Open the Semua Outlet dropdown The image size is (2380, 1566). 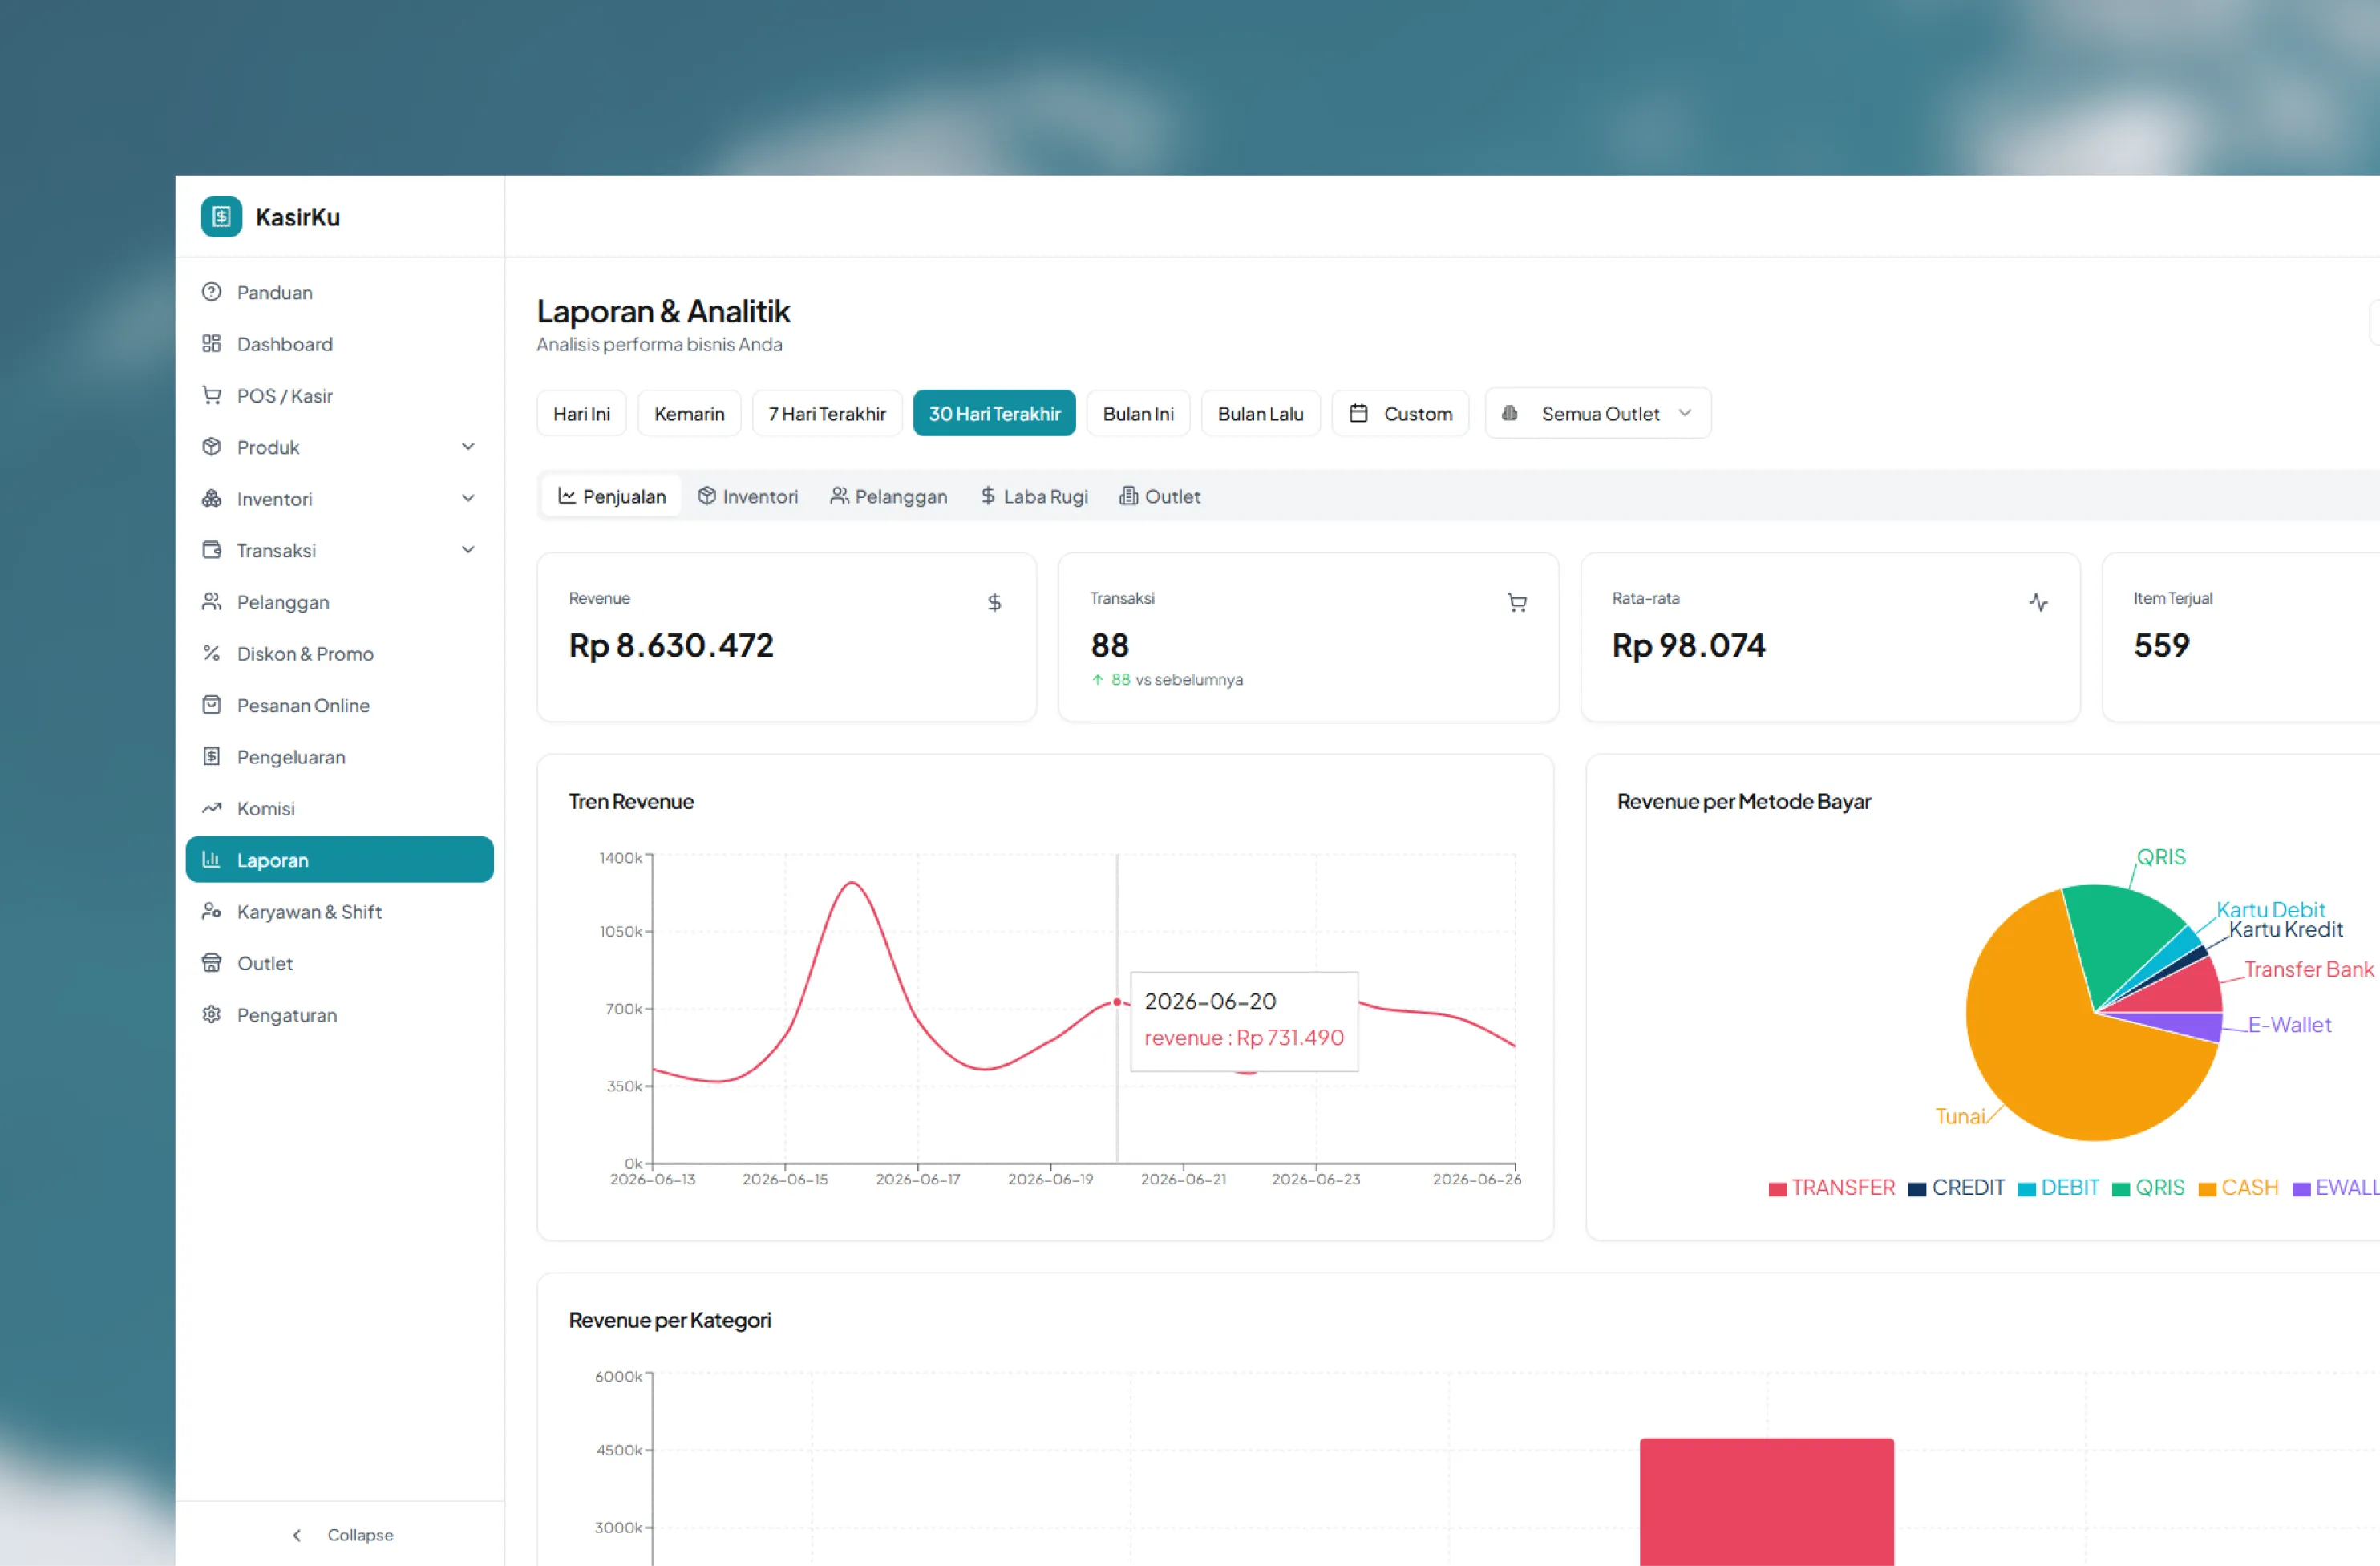(1598, 413)
